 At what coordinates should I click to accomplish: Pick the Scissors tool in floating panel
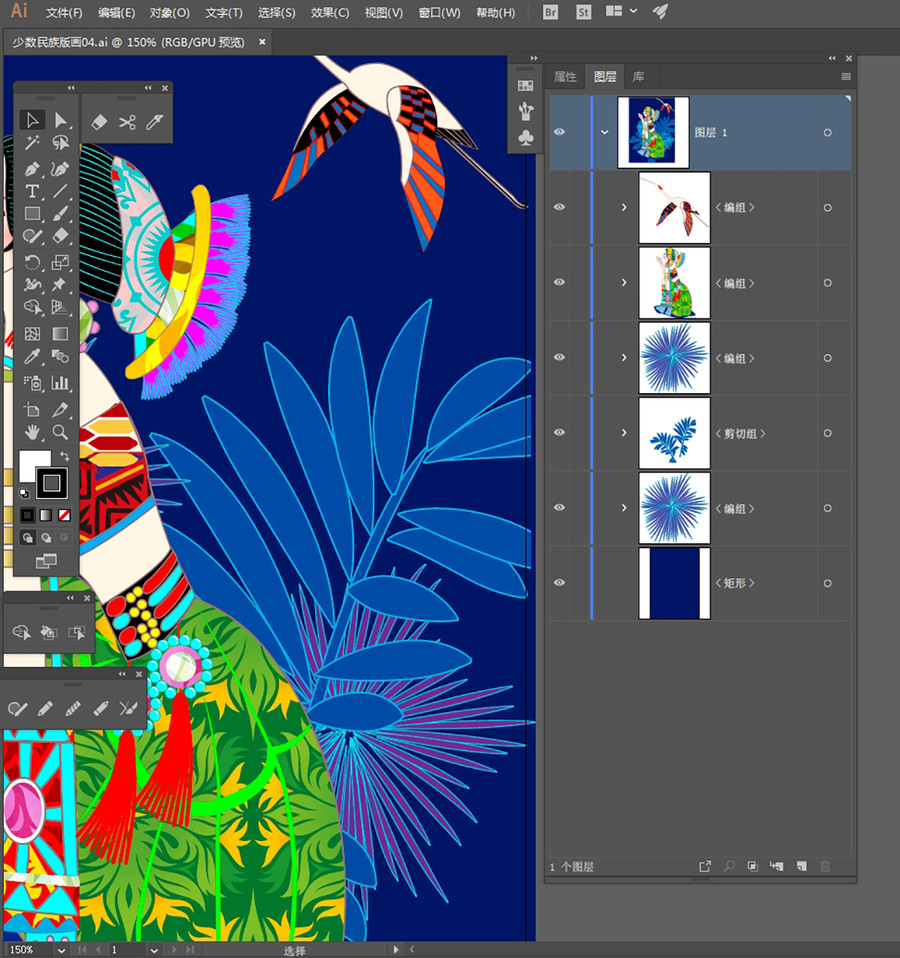(x=127, y=122)
